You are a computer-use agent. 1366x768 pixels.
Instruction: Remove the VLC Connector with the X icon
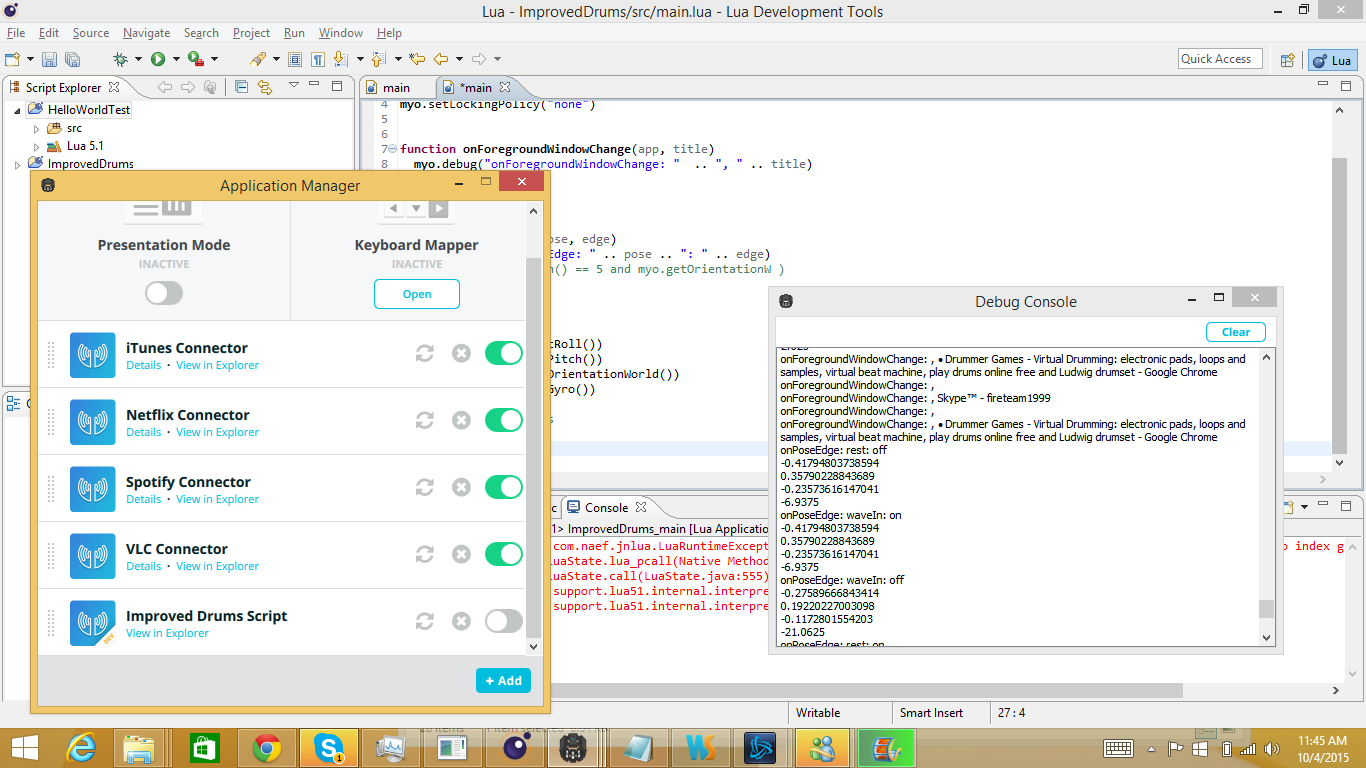(461, 554)
